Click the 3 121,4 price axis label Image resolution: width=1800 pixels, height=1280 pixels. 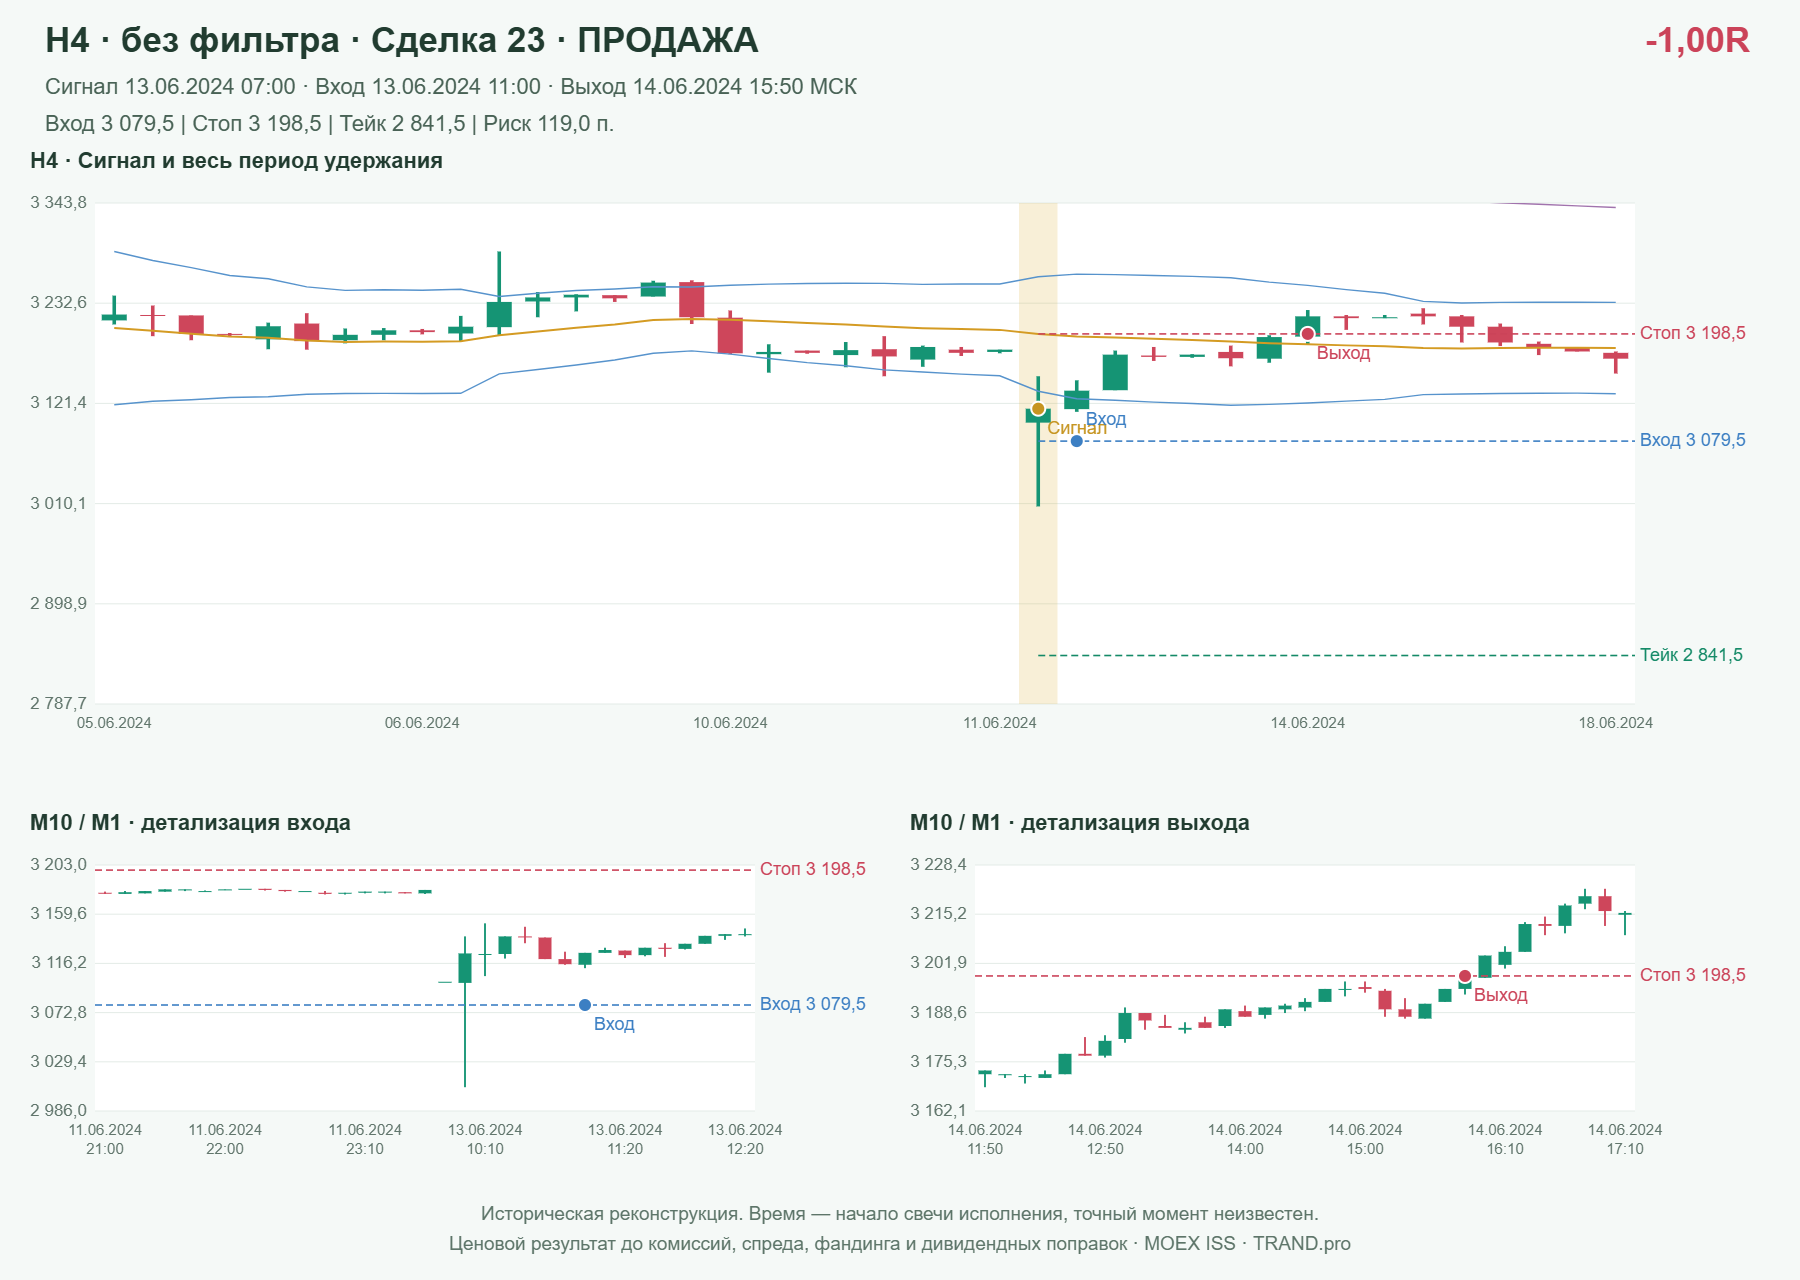59,403
